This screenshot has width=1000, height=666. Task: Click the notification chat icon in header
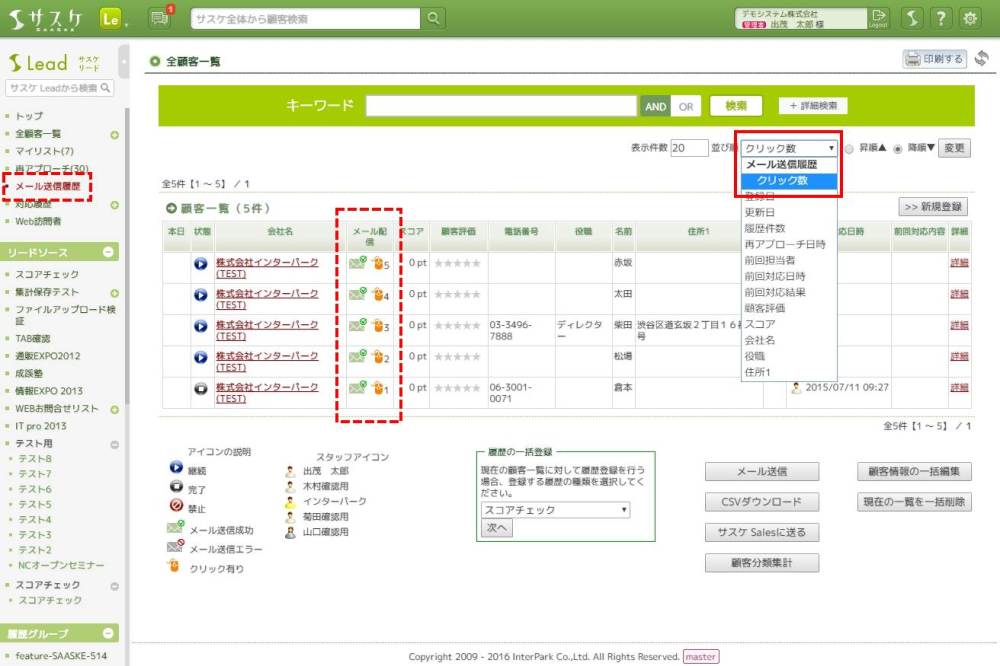[x=159, y=18]
